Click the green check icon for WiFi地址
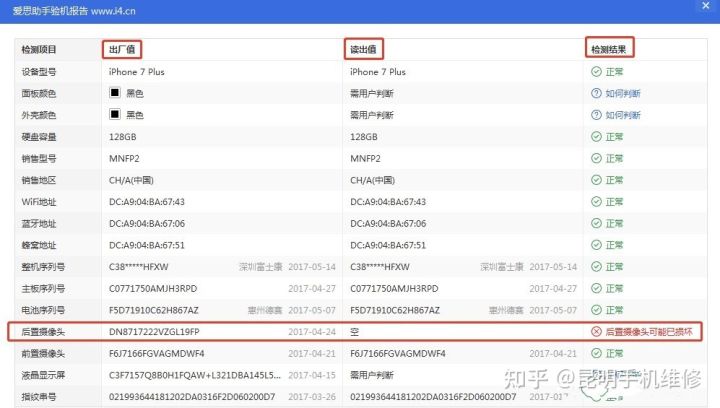Screen dimensions: 720x408 596,202
